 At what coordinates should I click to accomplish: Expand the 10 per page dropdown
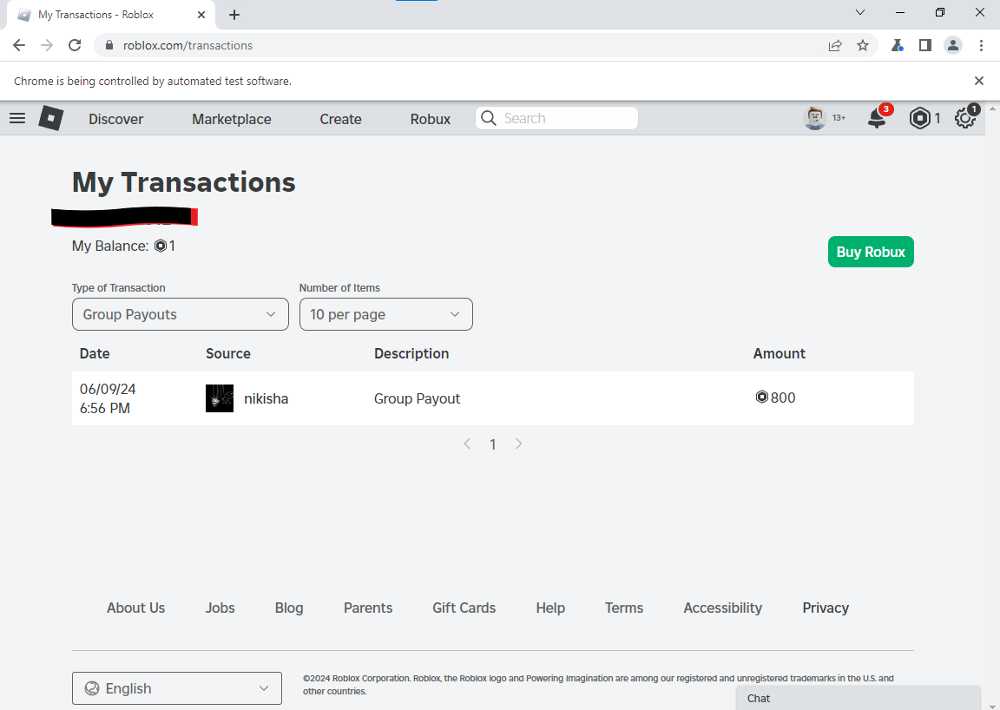click(386, 314)
